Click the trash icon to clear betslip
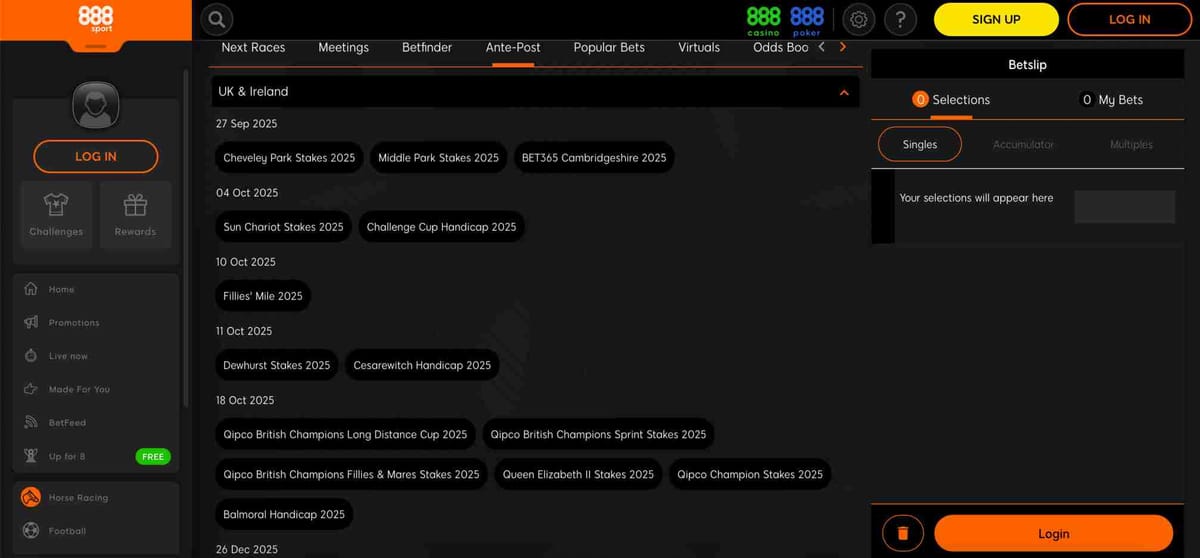The width and height of the screenshot is (1200, 558). pyautogui.click(x=903, y=533)
